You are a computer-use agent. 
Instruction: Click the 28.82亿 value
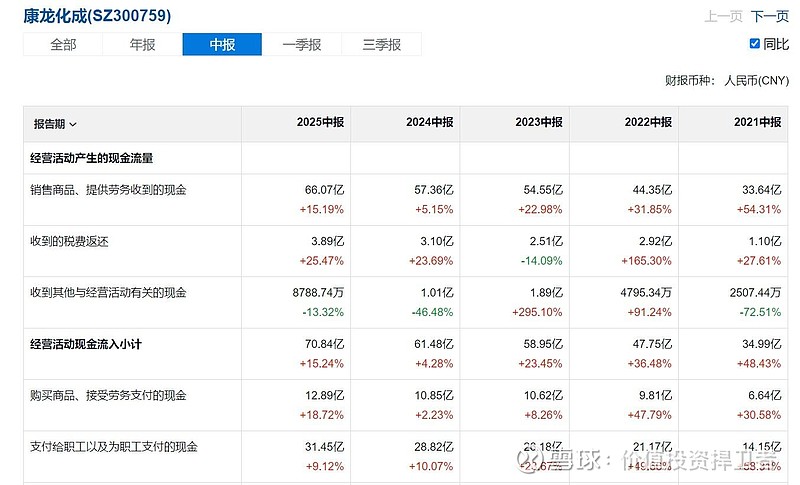point(434,447)
